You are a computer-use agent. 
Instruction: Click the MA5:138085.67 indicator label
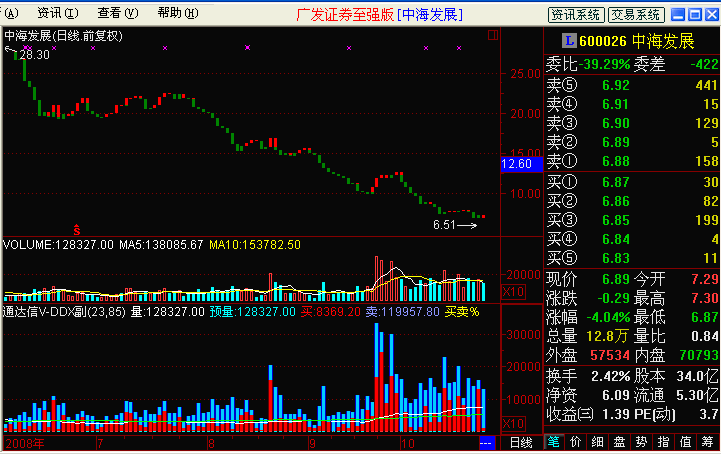point(161,245)
